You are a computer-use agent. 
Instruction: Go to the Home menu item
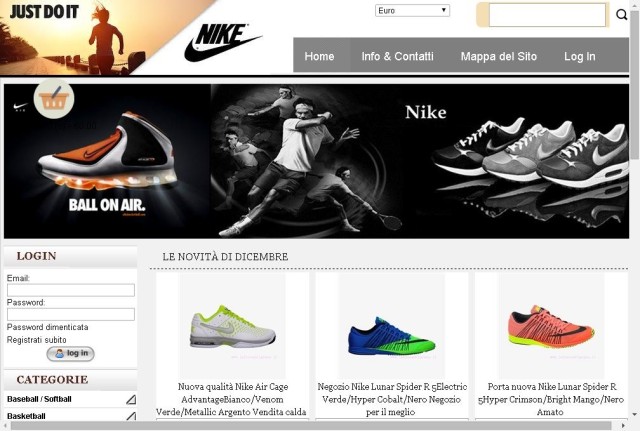[x=319, y=56]
